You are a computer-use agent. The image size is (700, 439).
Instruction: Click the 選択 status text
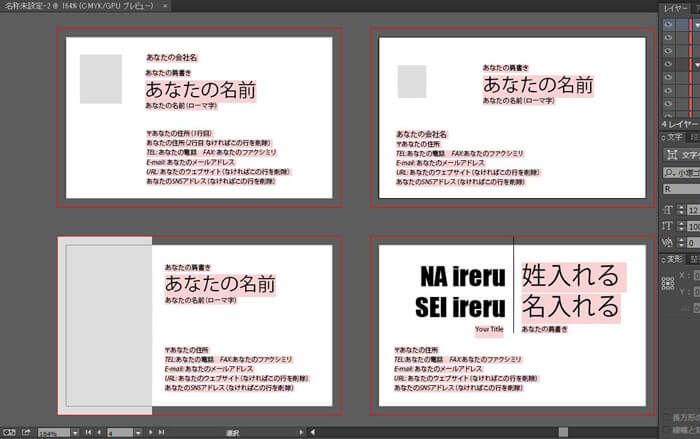(x=233, y=433)
